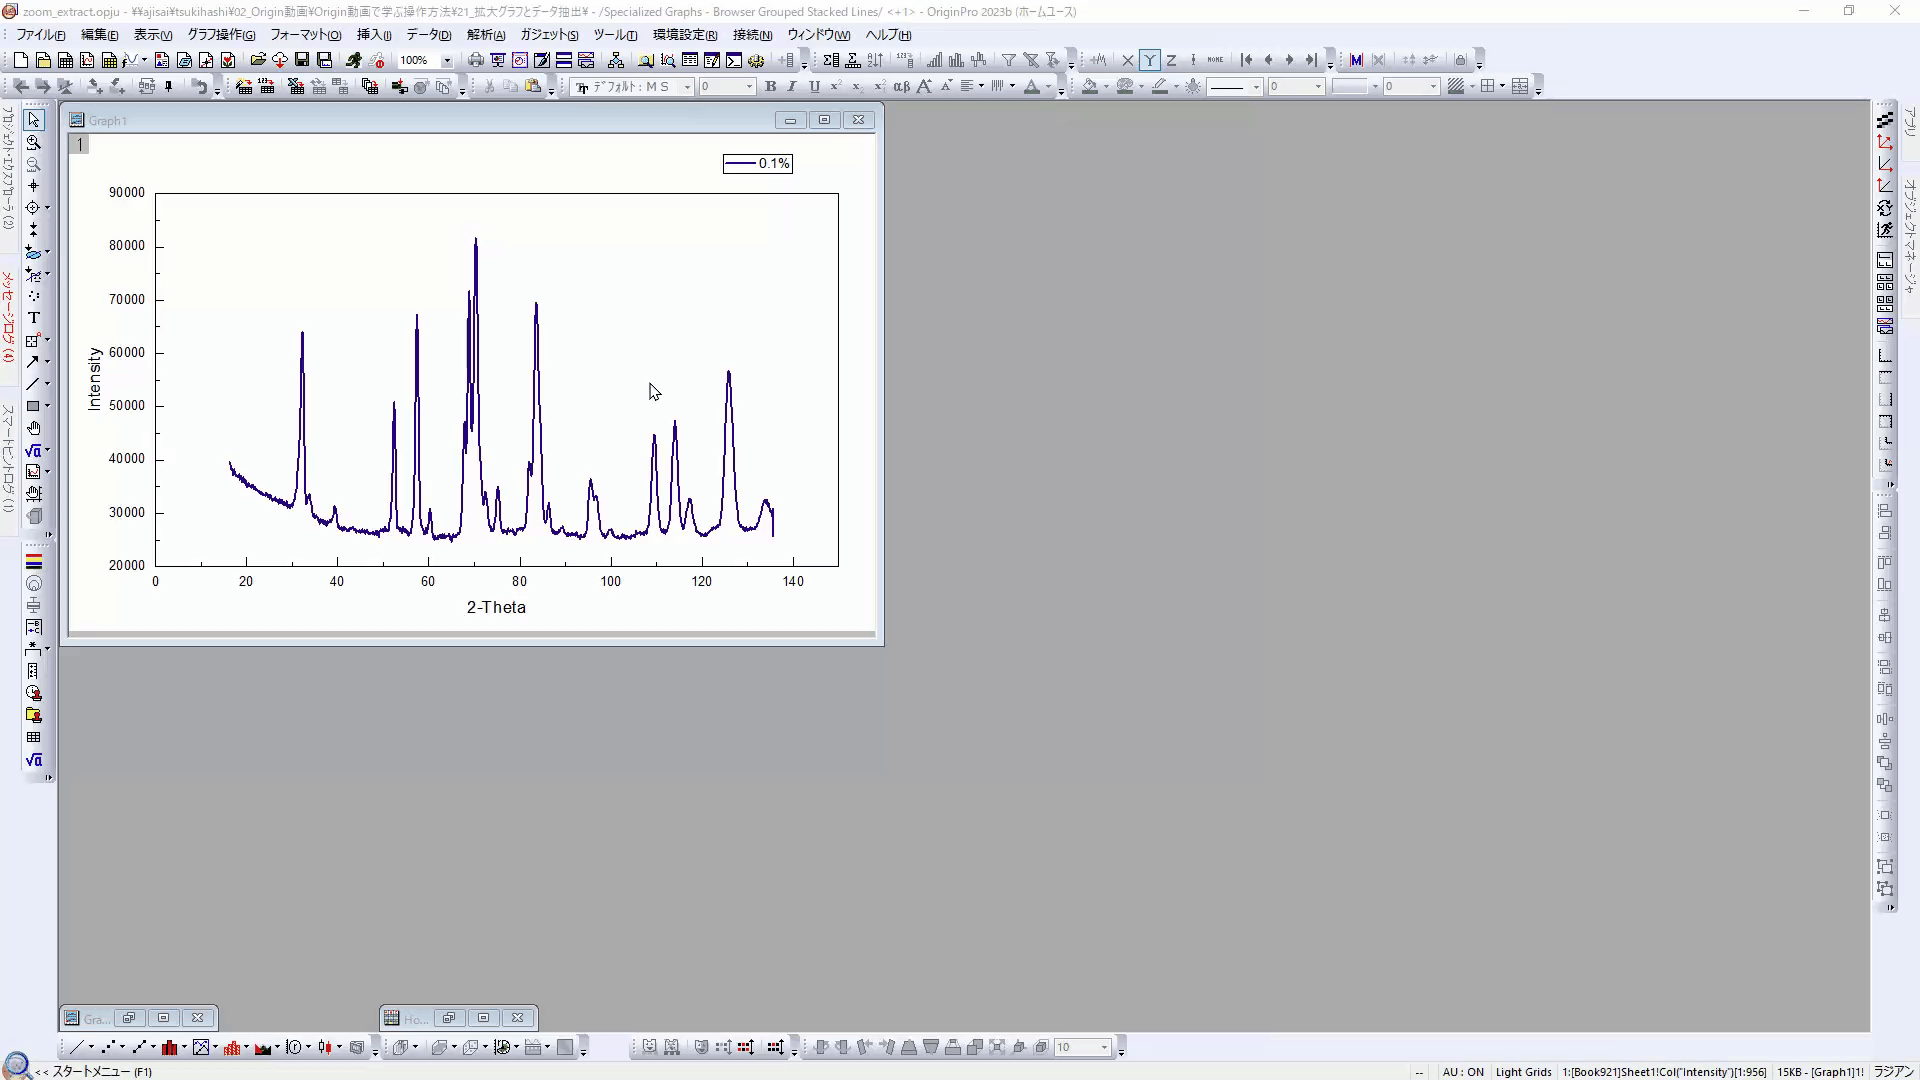
Task: Select the Zoom-Pan magnifier tool
Action: click(x=33, y=143)
